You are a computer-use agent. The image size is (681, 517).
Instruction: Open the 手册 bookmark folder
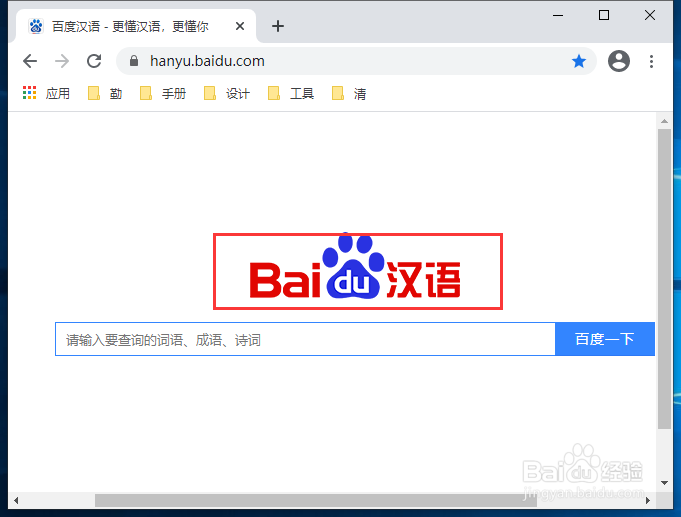(x=163, y=93)
